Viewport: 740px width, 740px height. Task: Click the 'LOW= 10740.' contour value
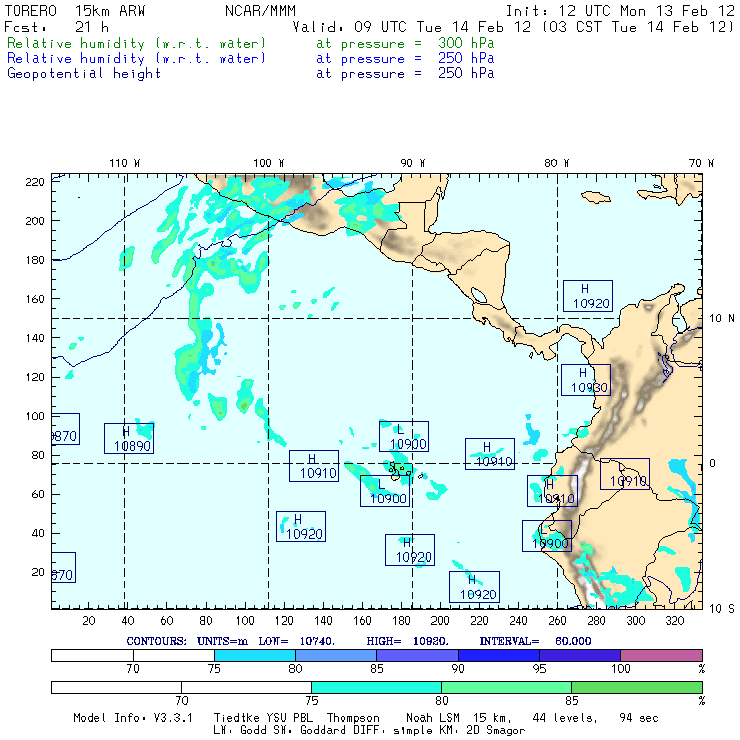[296, 641]
